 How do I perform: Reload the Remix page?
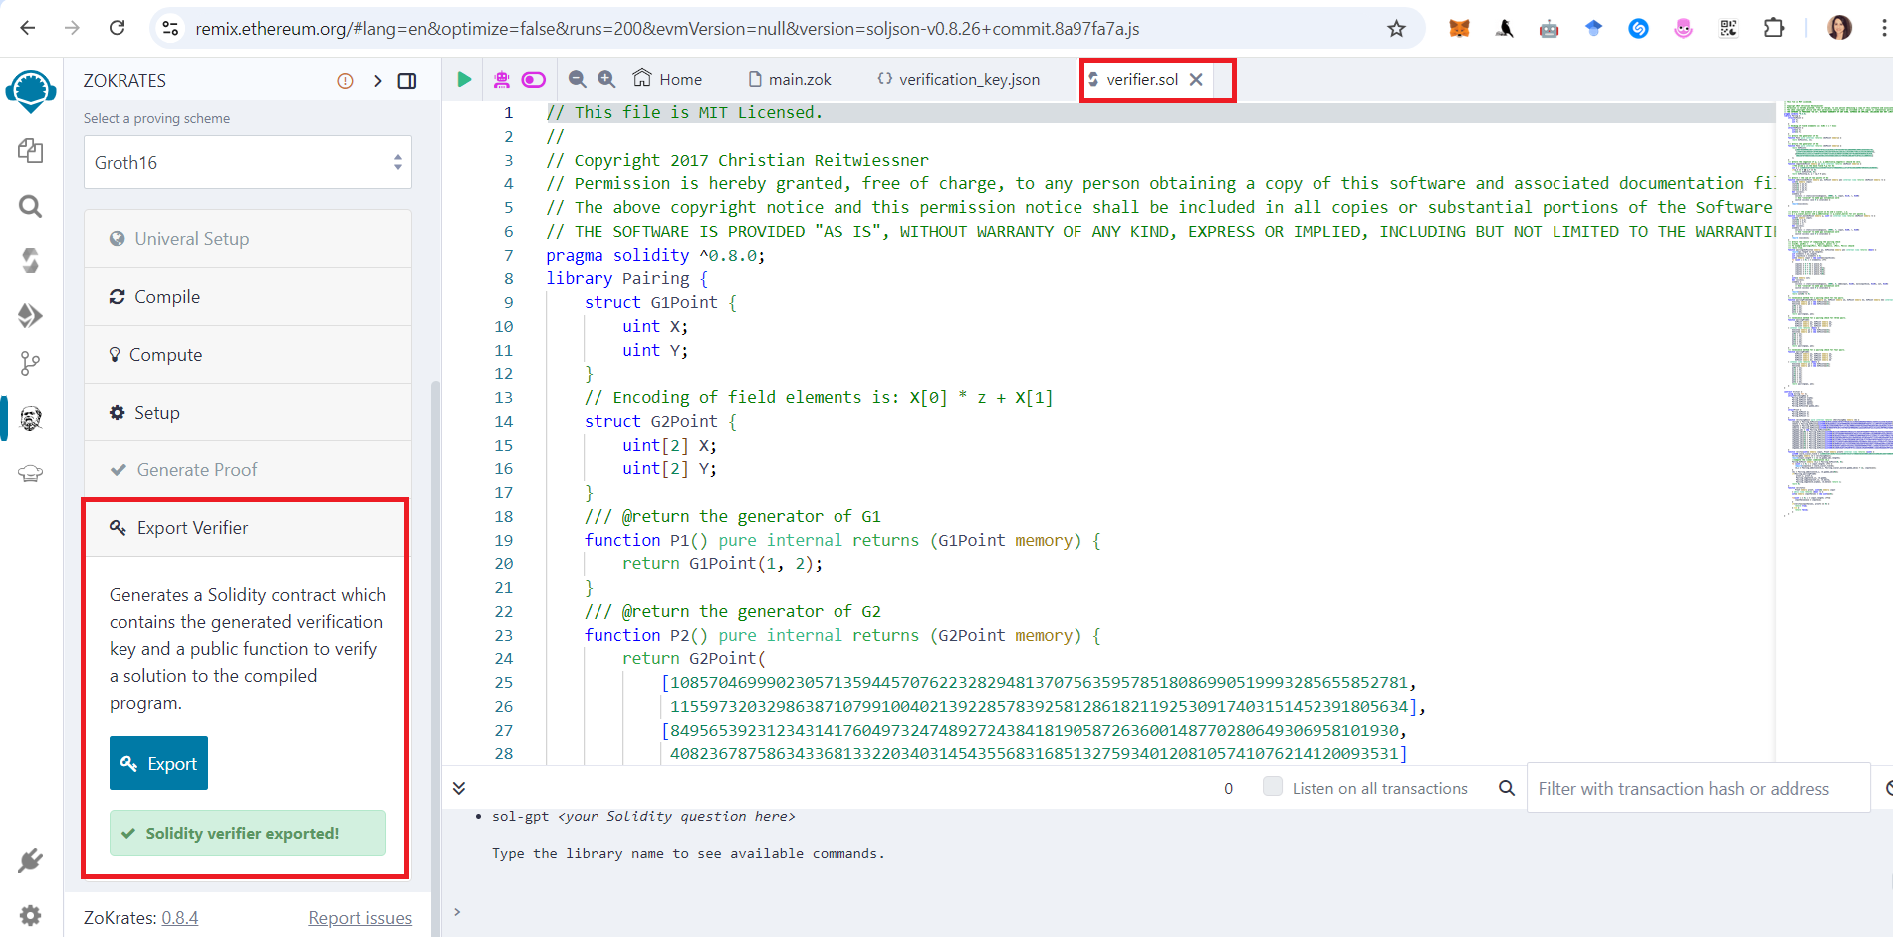117,28
